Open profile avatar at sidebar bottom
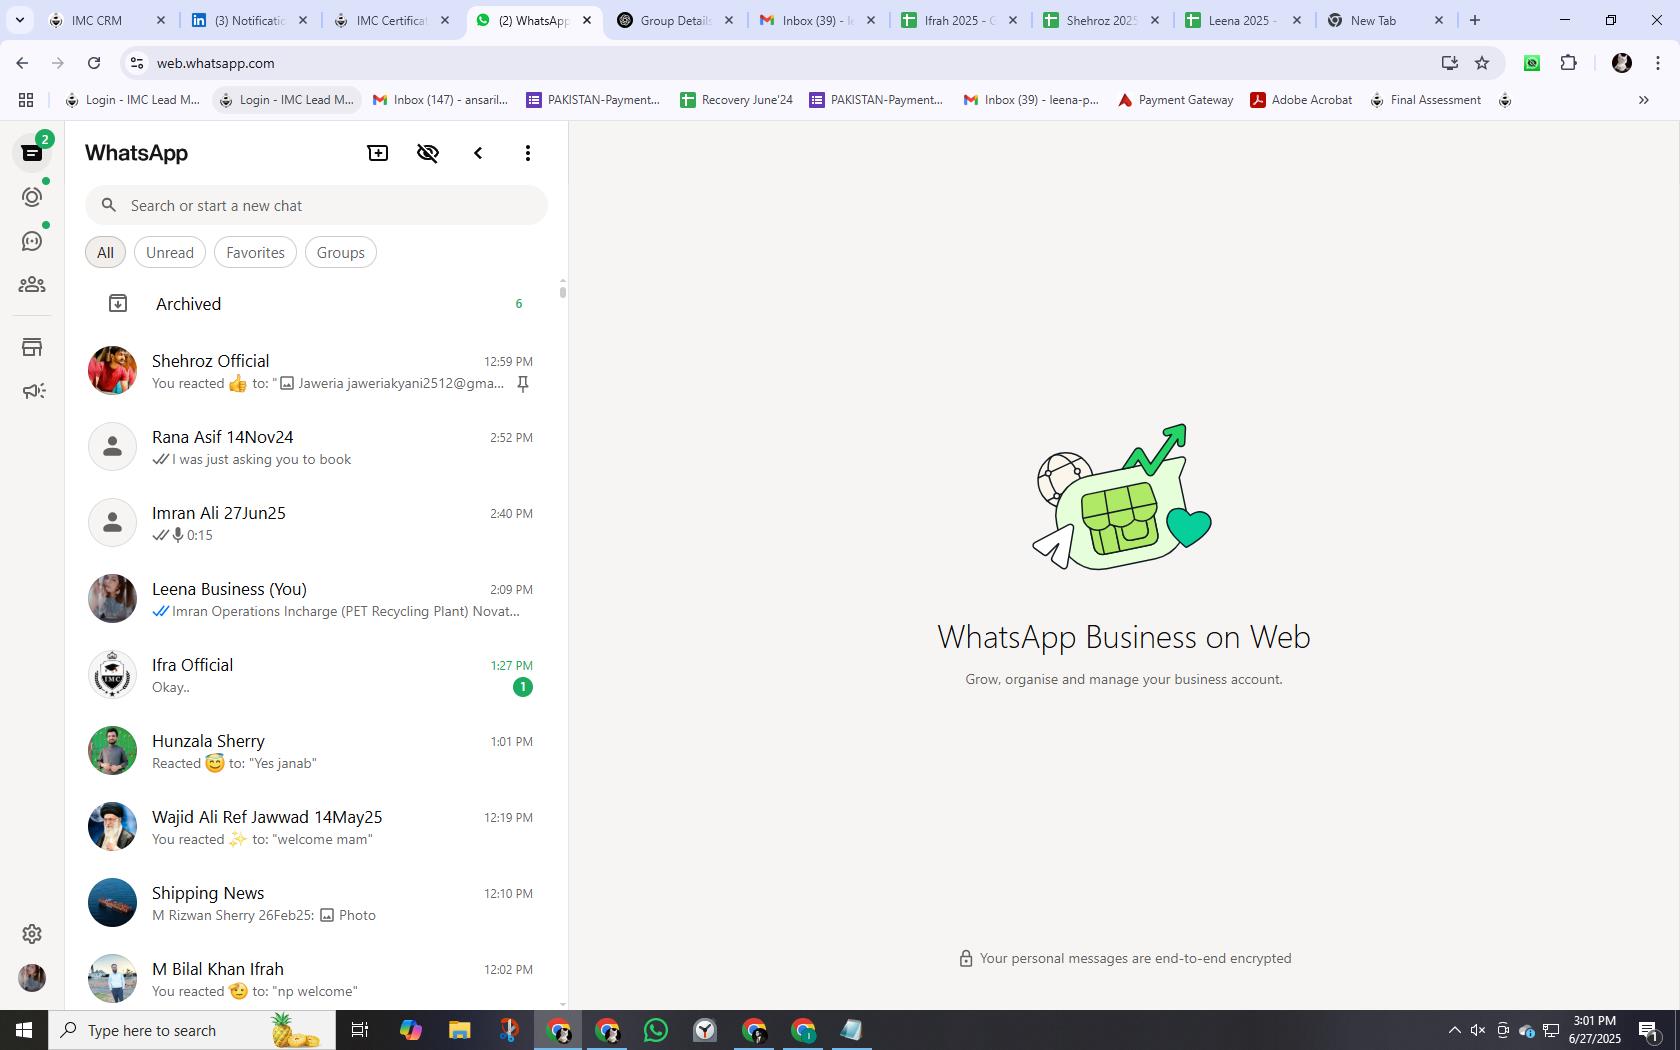This screenshot has height=1050, width=1680. tap(32, 978)
